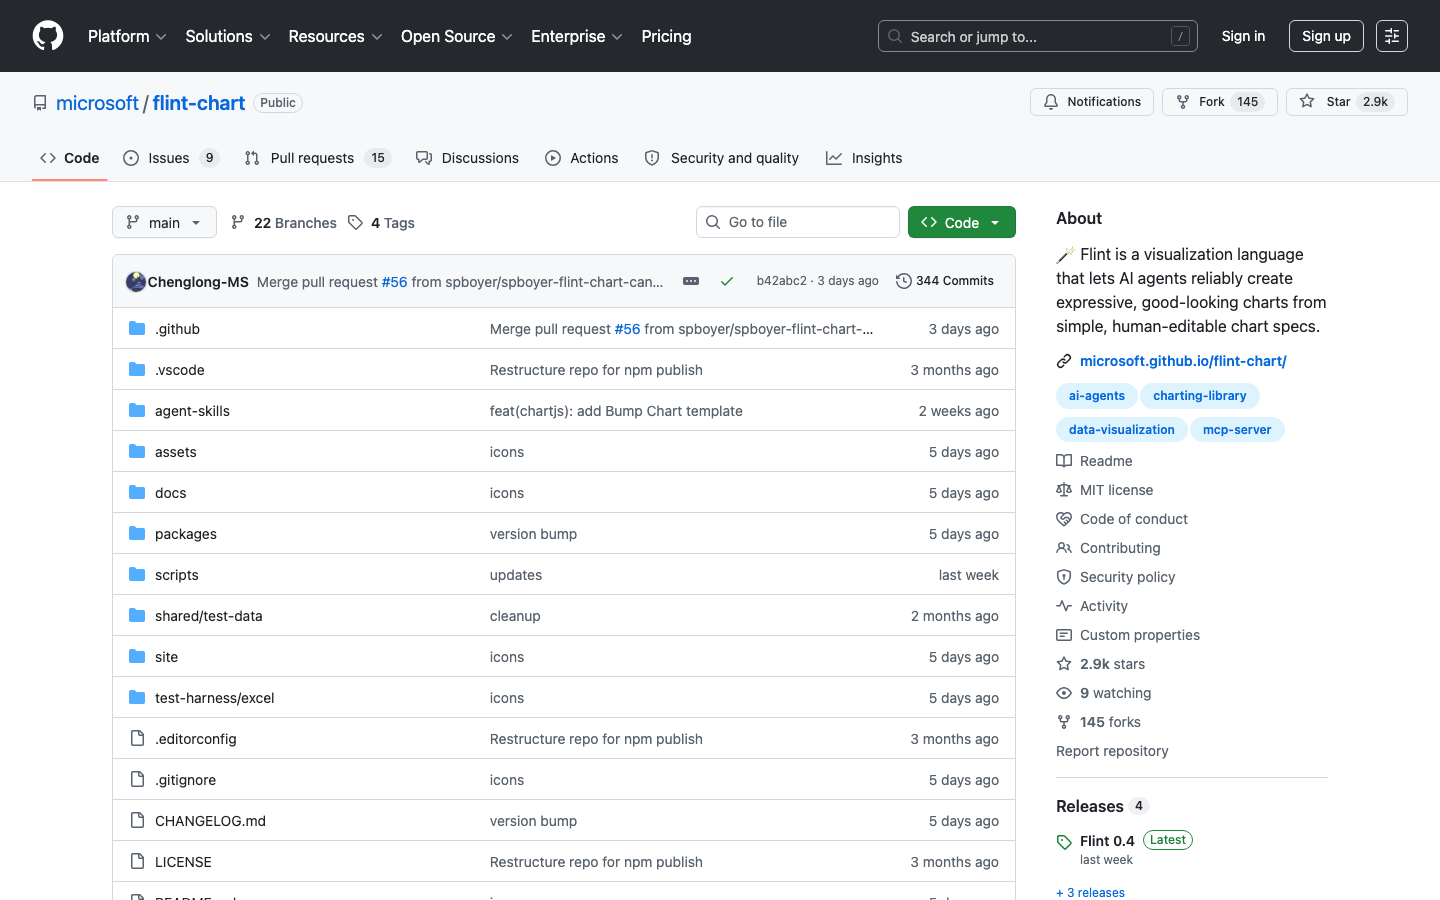Fork the flint-chart repository

click(x=1220, y=102)
